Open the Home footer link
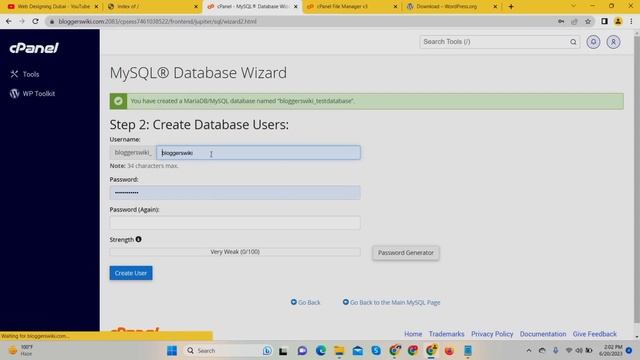 [413, 334]
